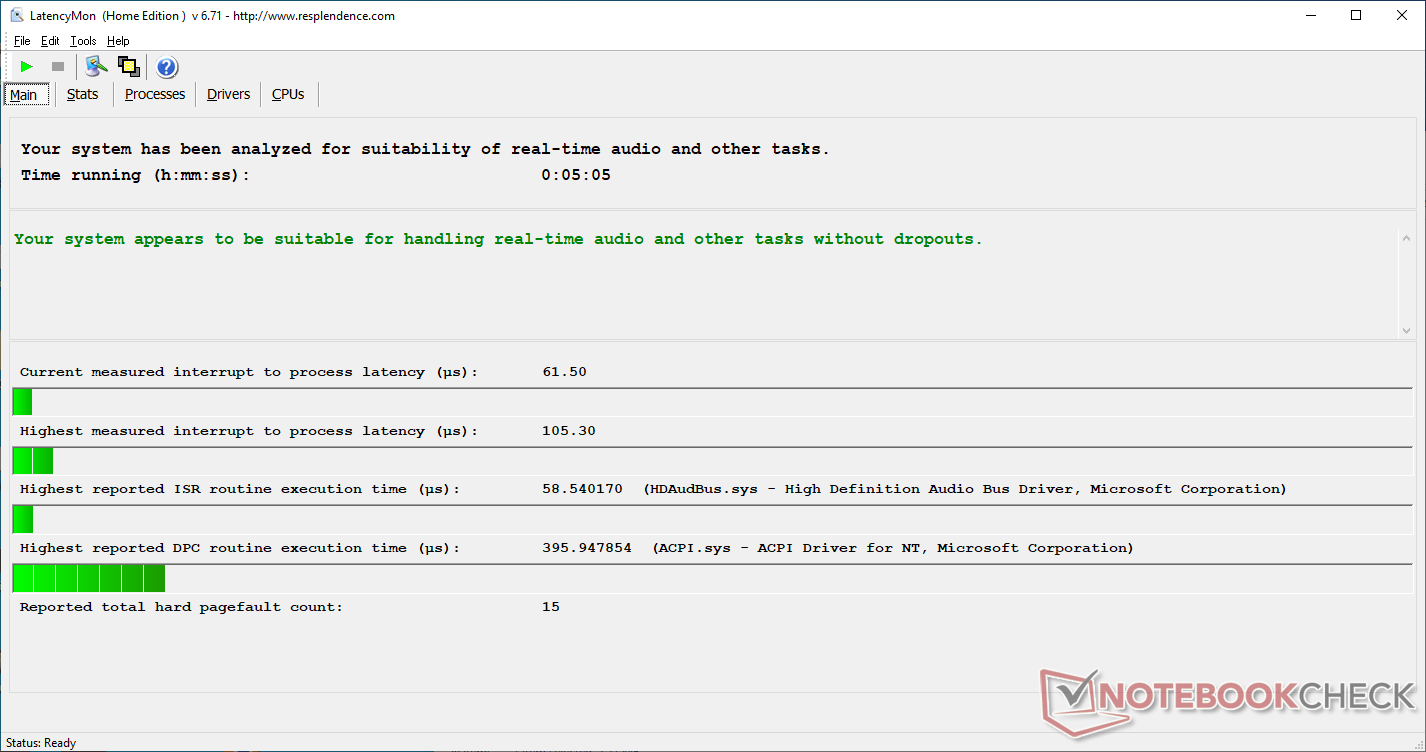Viewport: 1426px width, 752px height.
Task: Click the Status: Ready status bar text
Action: tap(41, 743)
